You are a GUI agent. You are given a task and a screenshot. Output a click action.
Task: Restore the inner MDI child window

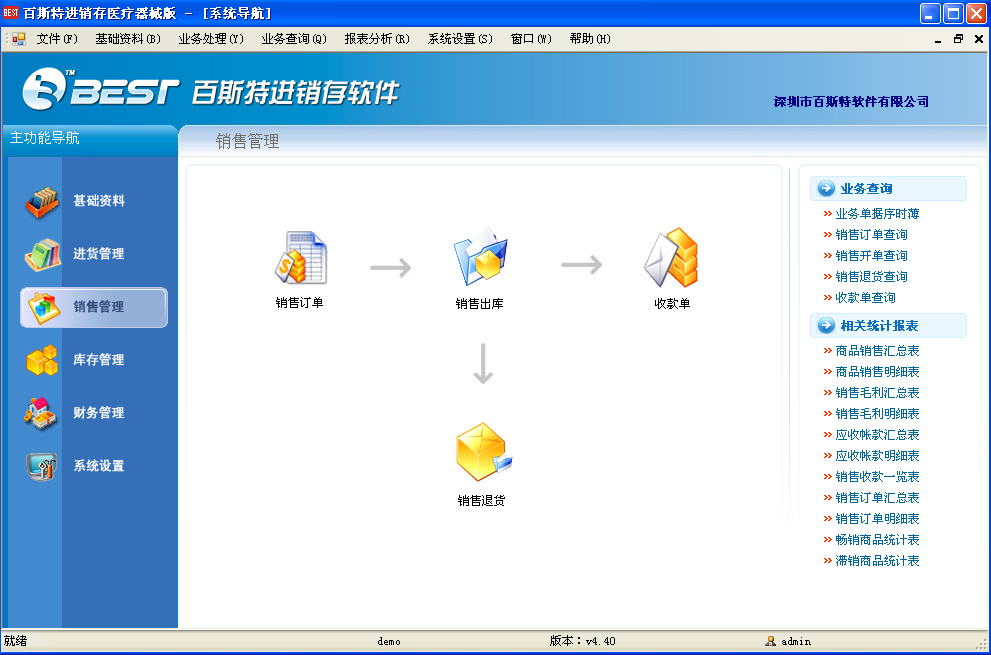tap(958, 39)
